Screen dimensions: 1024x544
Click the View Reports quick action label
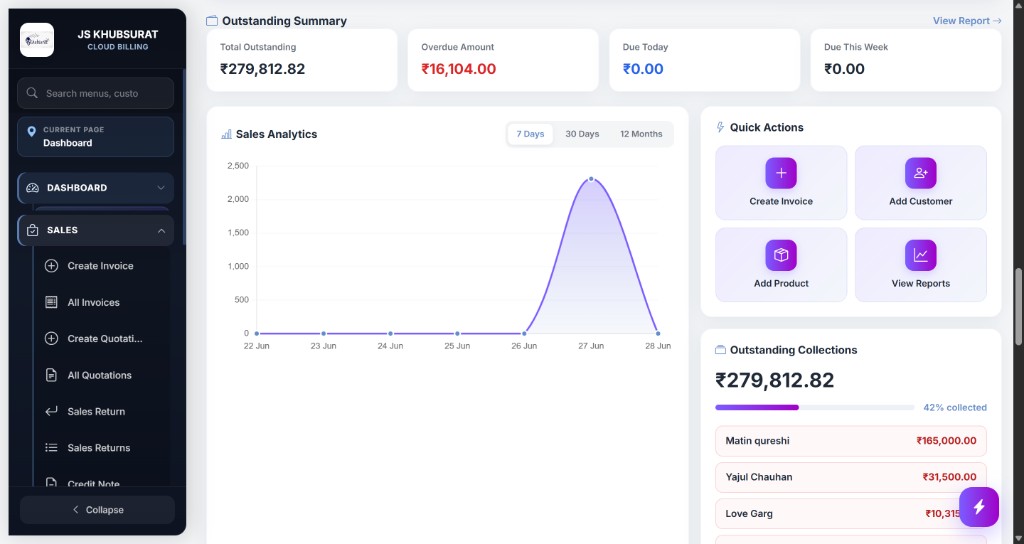point(921,283)
